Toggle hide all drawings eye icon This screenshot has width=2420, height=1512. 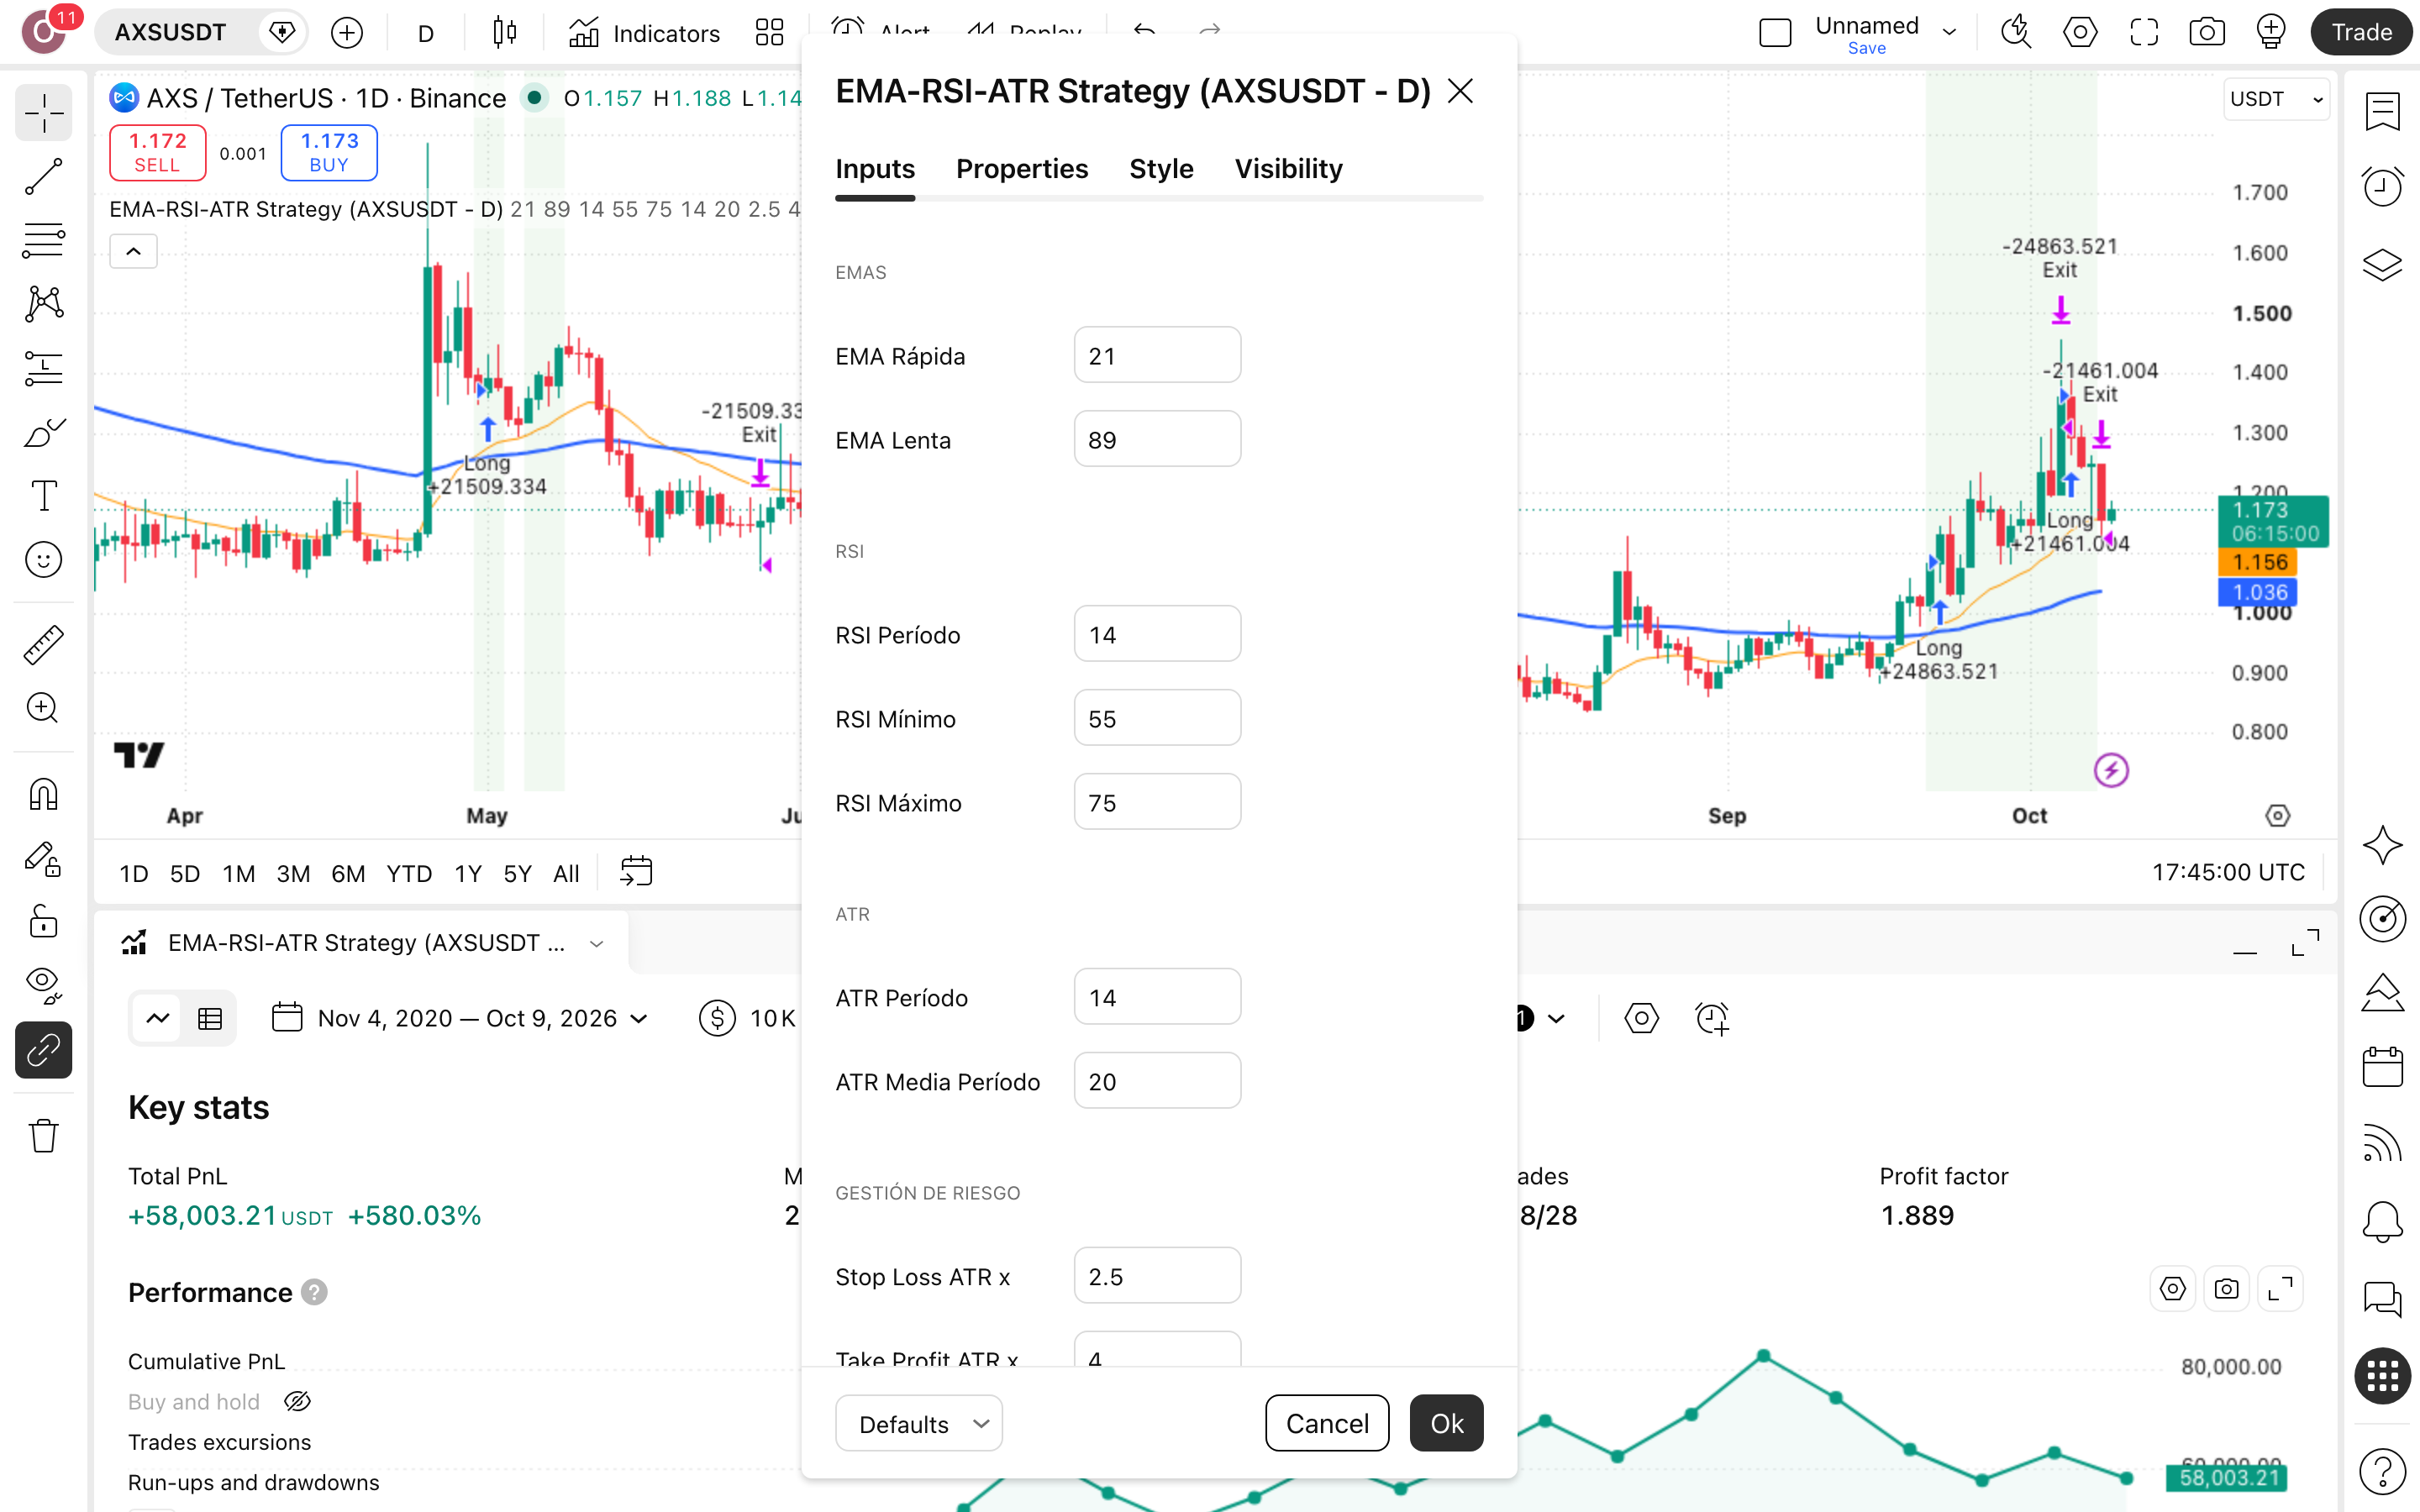(43, 985)
